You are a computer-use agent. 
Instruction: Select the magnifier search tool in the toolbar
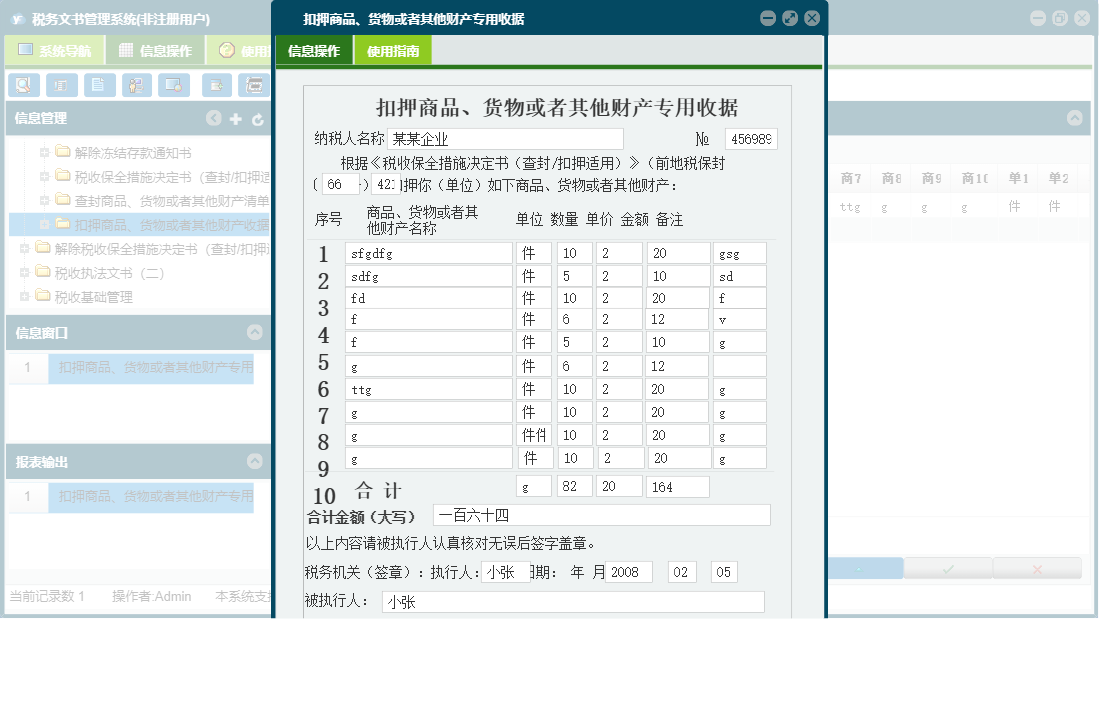point(23,85)
